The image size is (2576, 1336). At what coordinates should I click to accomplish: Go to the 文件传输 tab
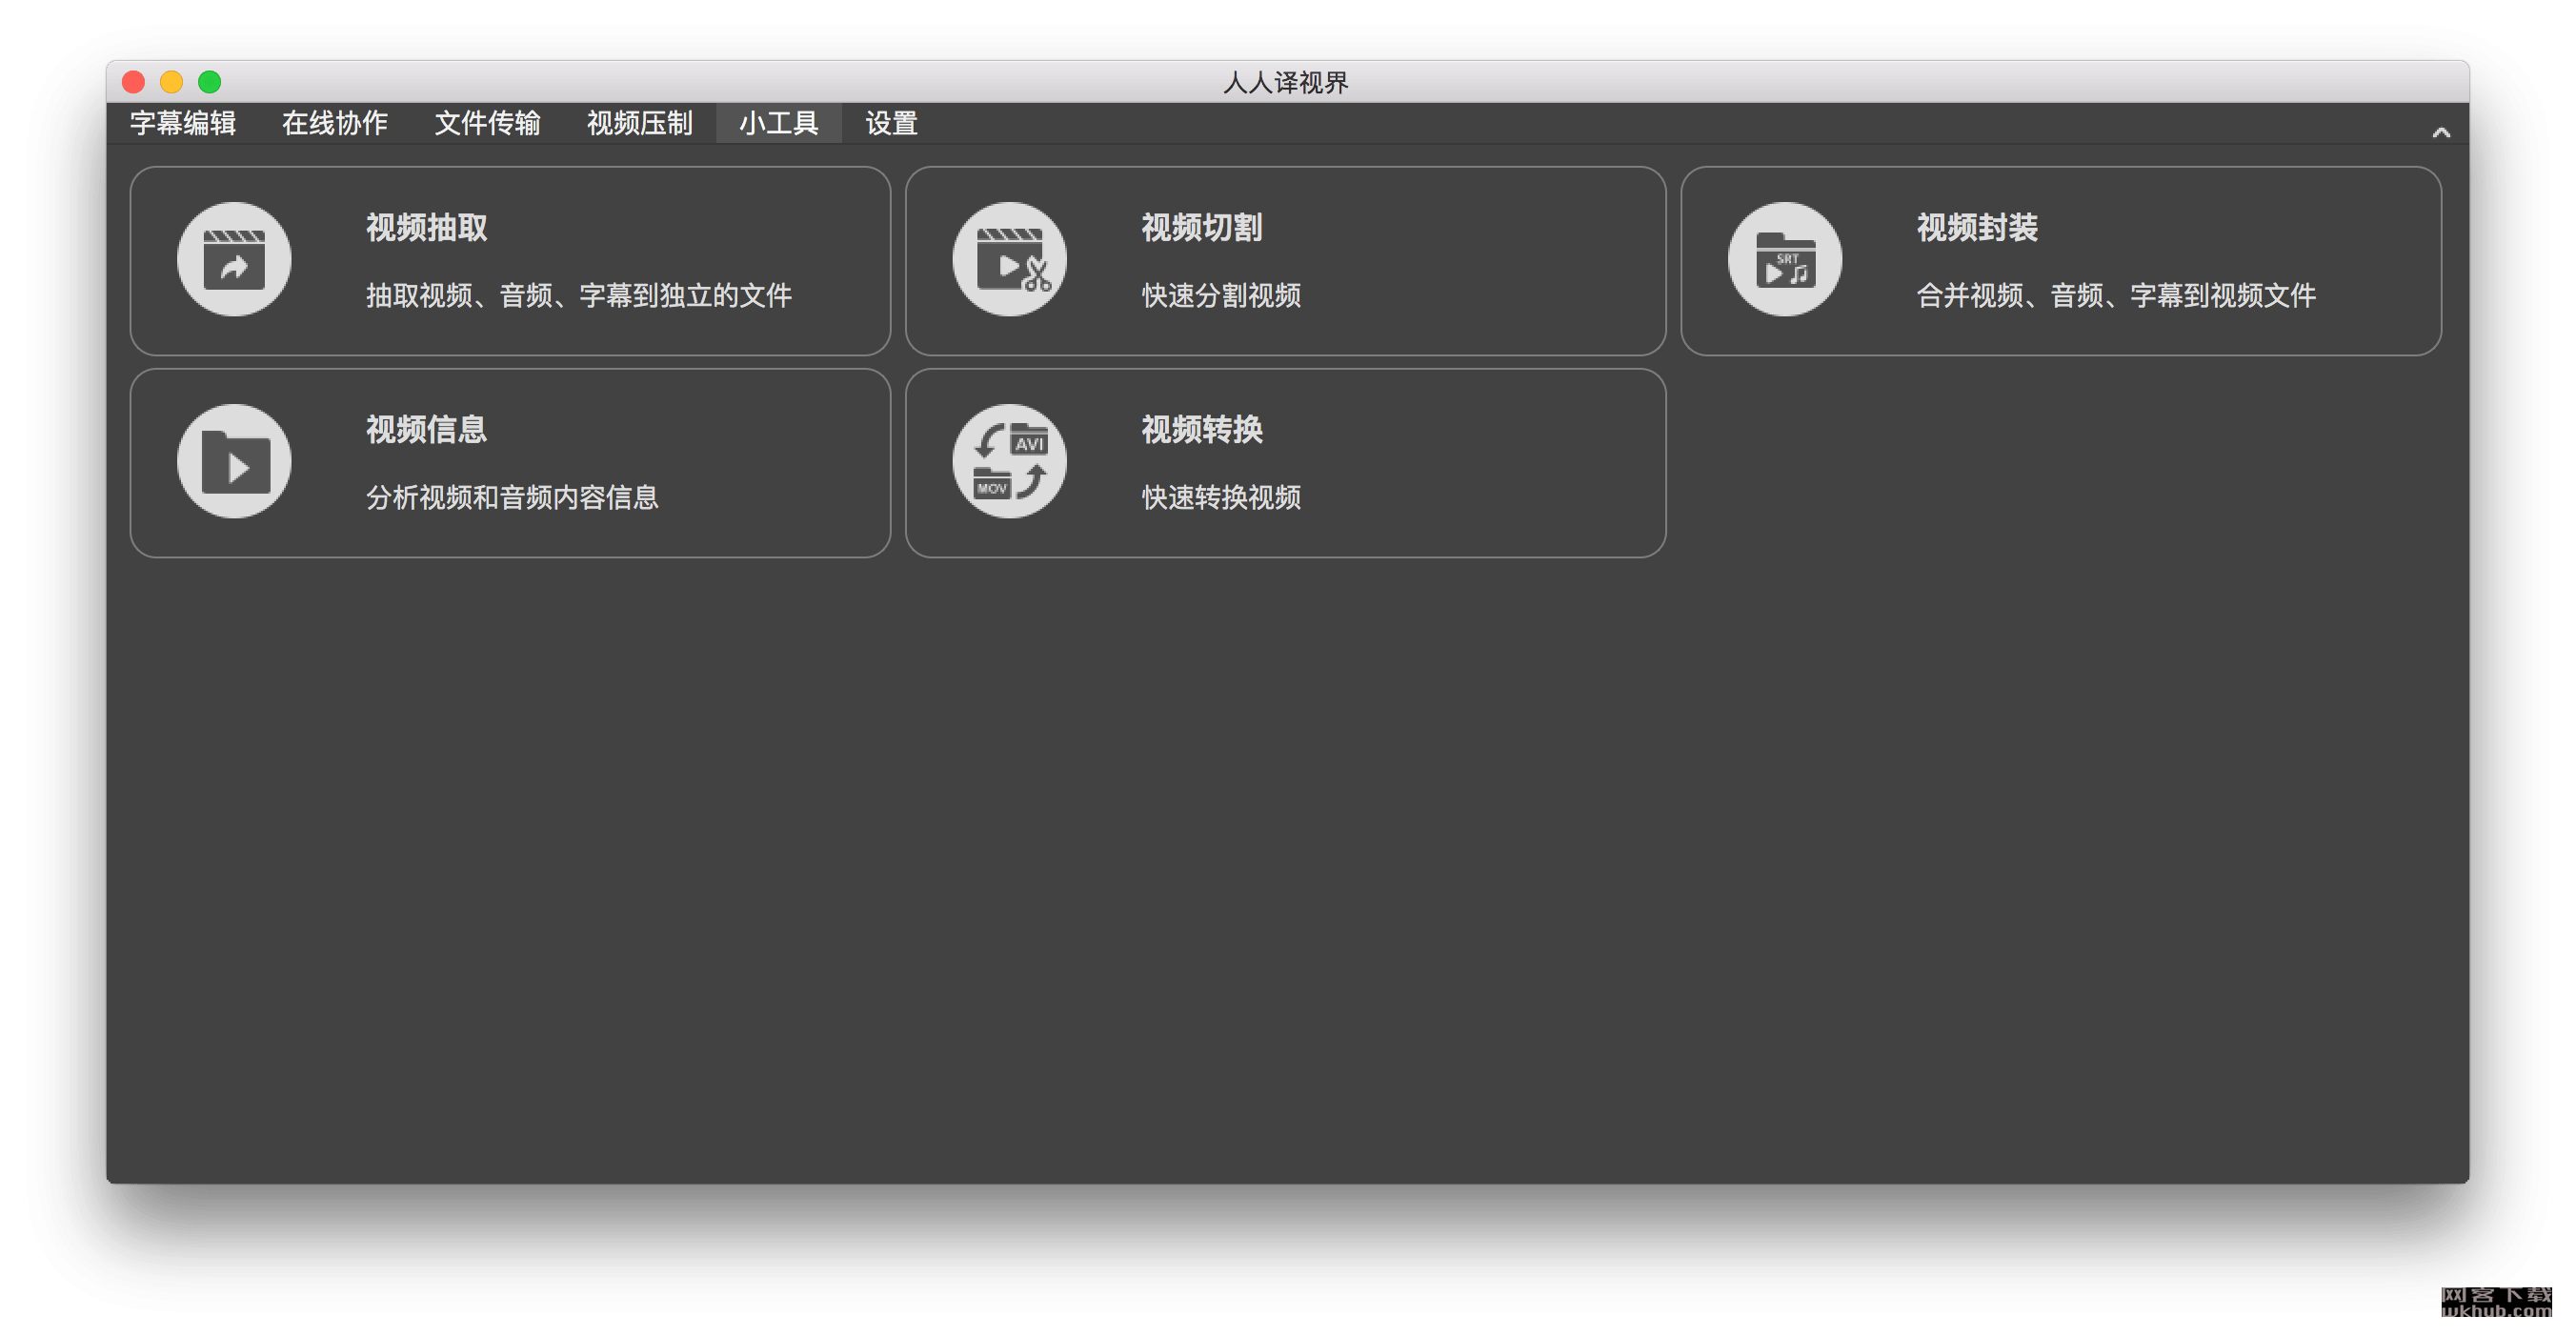pos(488,123)
